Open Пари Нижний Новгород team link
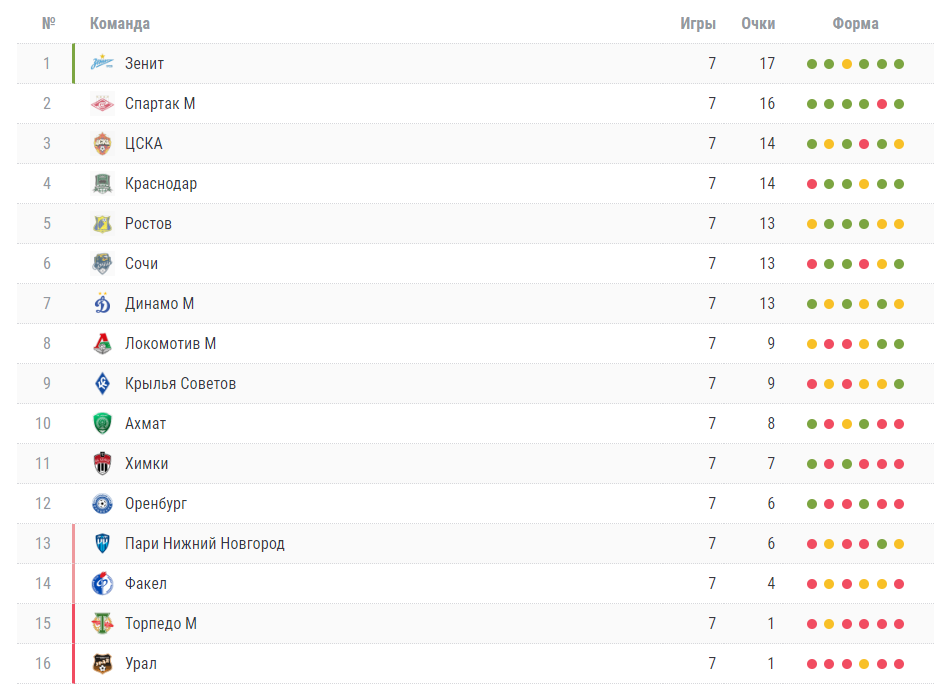Image resolution: width=934 pixels, height=690 pixels. click(205, 543)
